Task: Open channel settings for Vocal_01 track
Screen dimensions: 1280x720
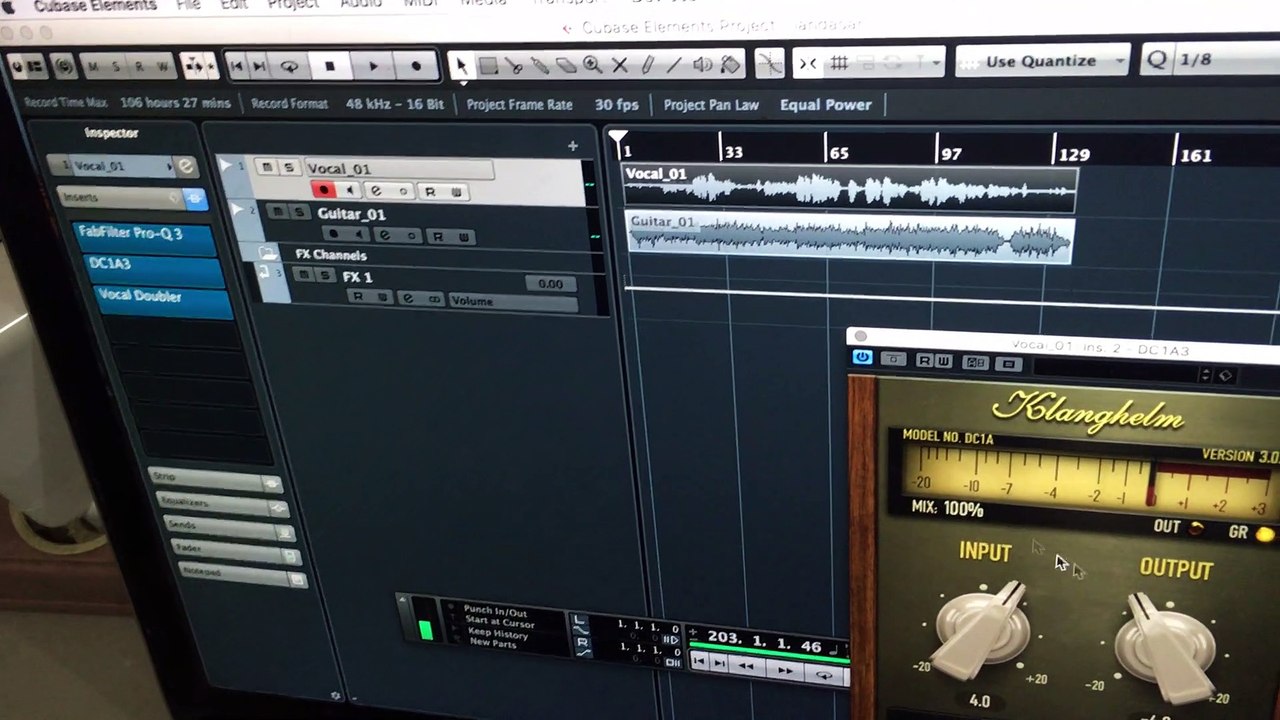Action: 376,190
